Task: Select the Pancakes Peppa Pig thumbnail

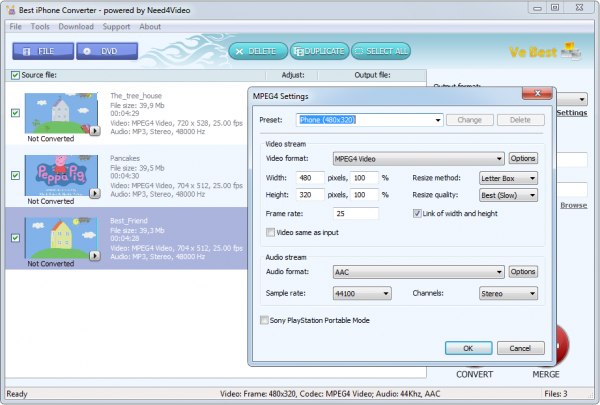Action: point(61,176)
